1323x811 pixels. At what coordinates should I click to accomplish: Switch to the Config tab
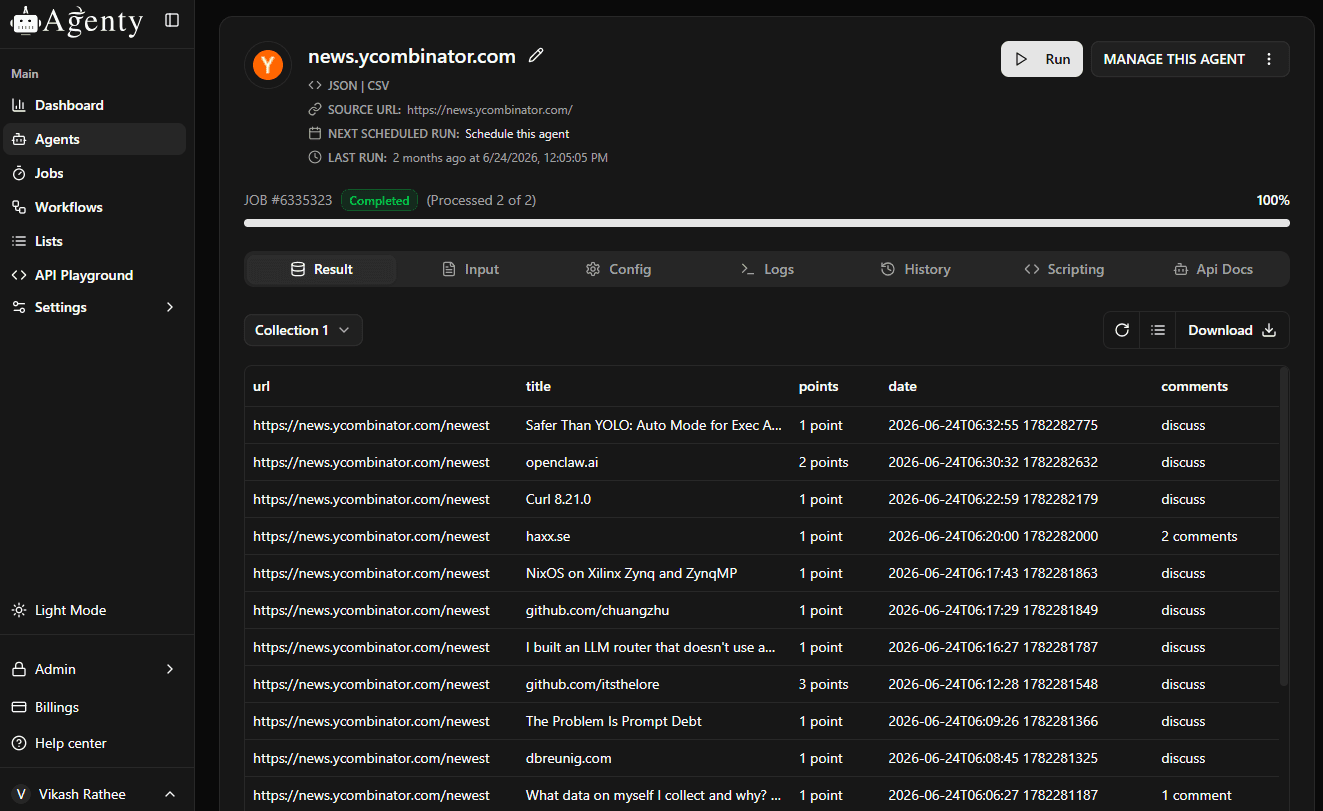(x=618, y=269)
